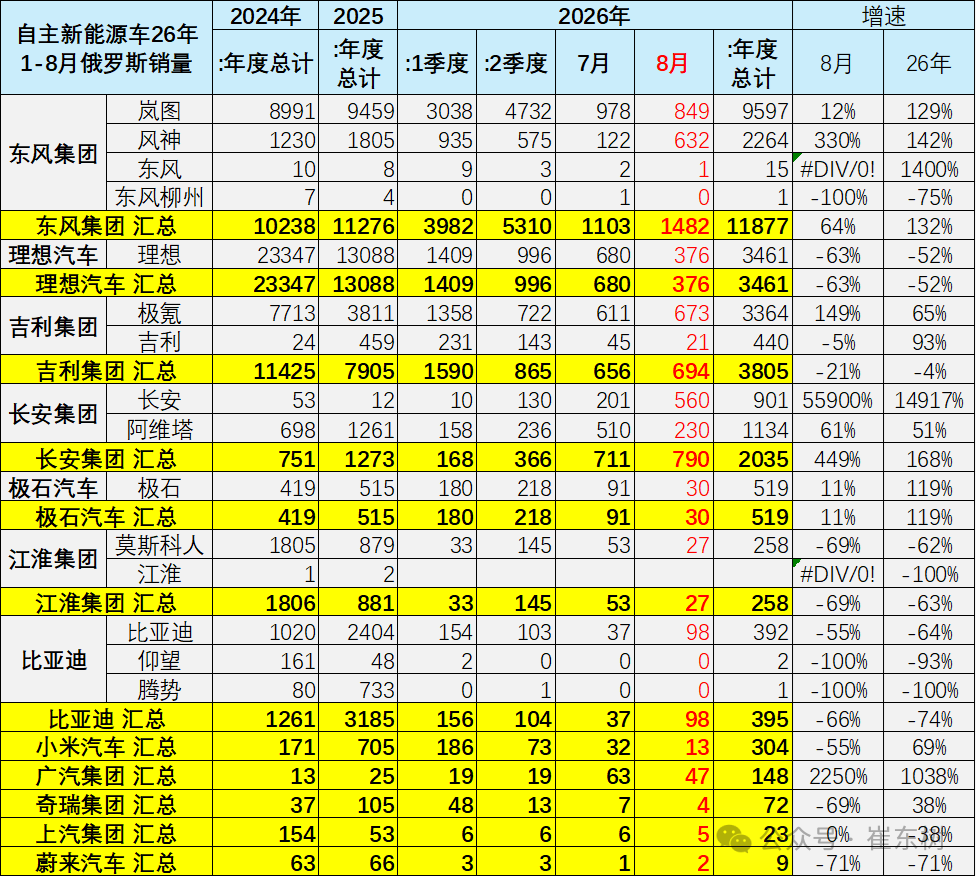The width and height of the screenshot is (976, 877).
Task: Click the 吉利集团 汇总 row label
Action: tap(106, 371)
